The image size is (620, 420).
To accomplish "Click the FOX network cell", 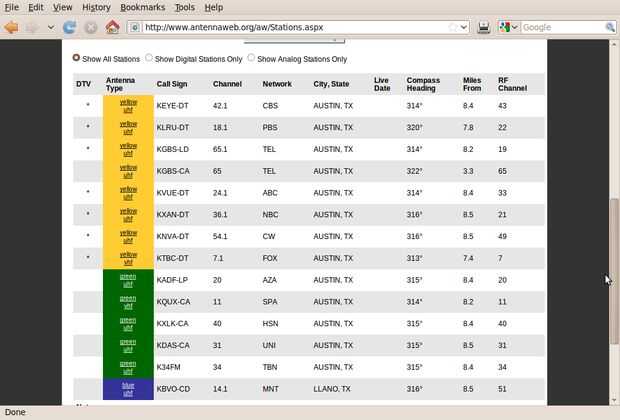I will (270, 258).
